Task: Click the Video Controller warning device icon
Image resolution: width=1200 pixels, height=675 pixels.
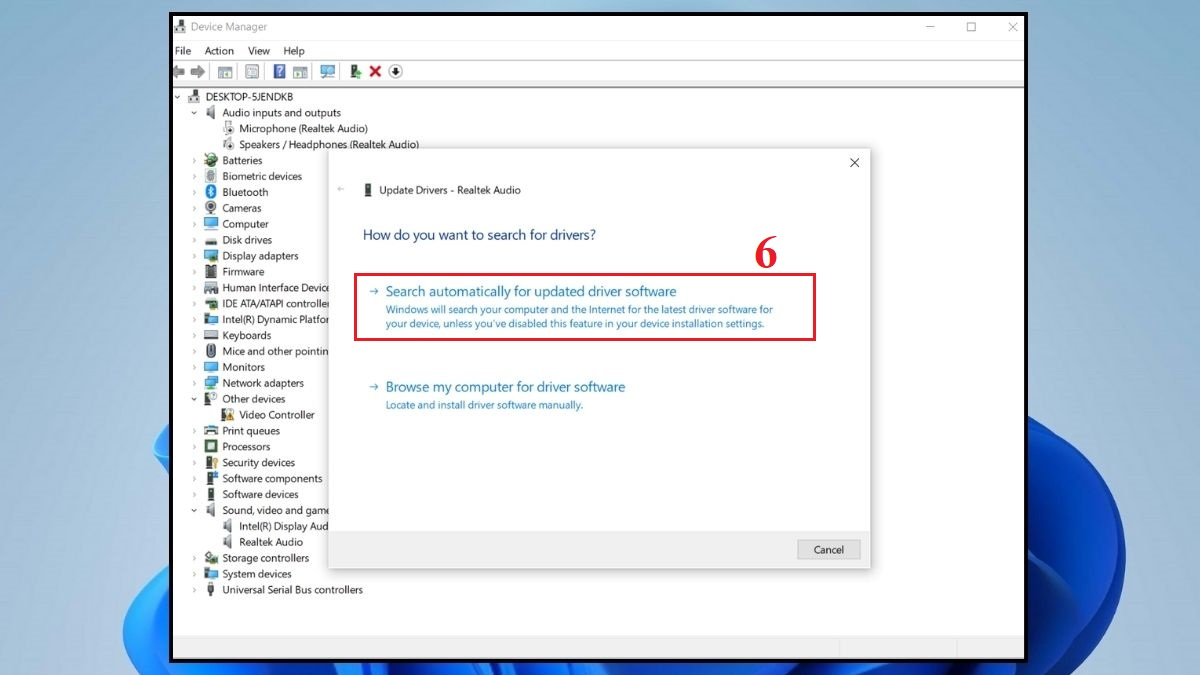Action: click(x=228, y=414)
